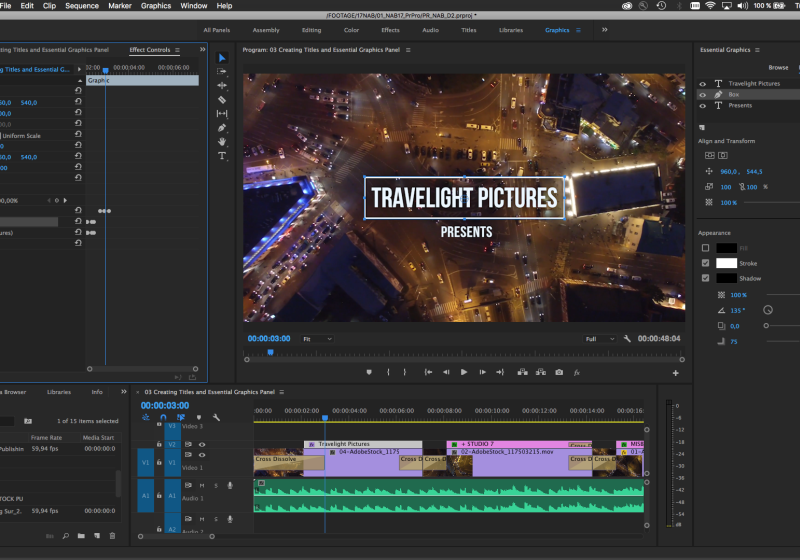The width and height of the screenshot is (800, 560).
Task: Disable the Stroke checkbox
Action: click(x=706, y=263)
